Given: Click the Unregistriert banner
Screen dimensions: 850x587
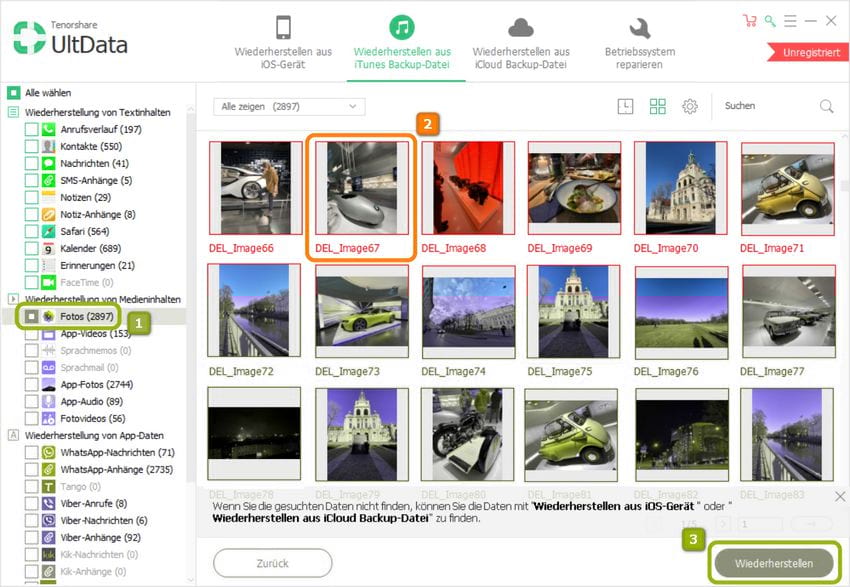Looking at the screenshot, I should pyautogui.click(x=808, y=53).
